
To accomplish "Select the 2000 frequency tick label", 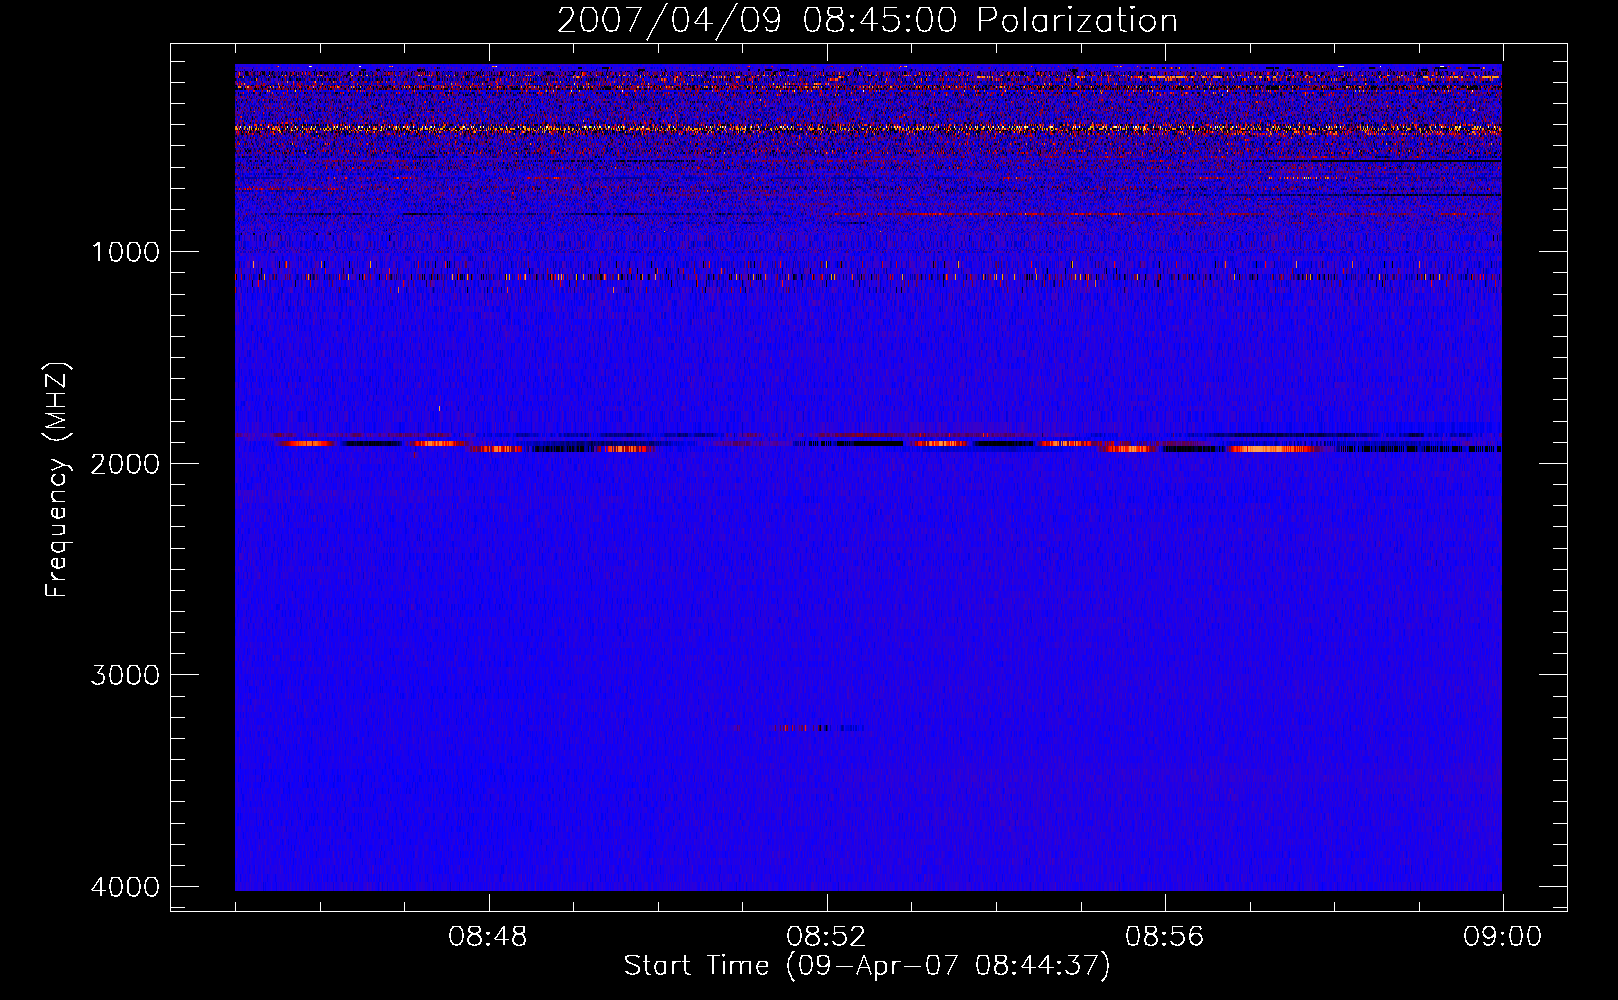I will click(x=125, y=464).
